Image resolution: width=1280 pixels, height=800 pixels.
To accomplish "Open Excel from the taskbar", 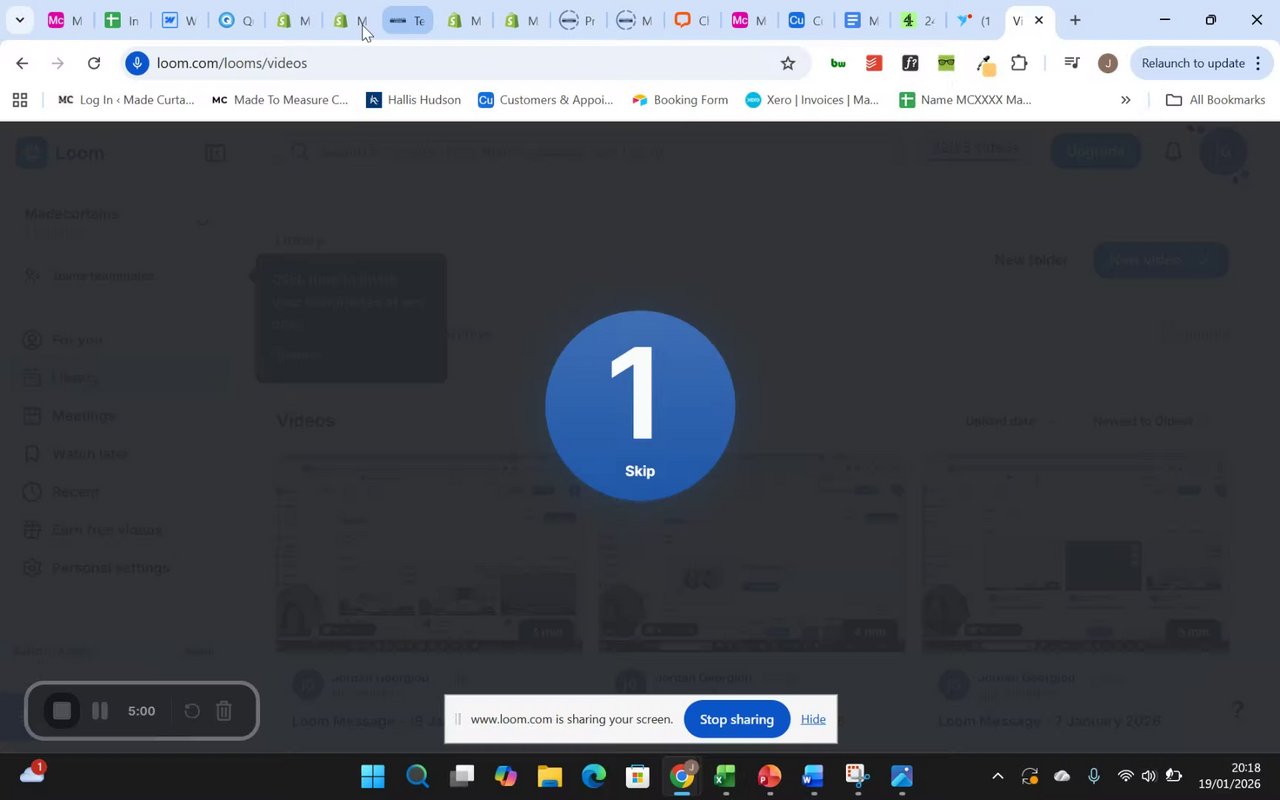I will point(725,776).
